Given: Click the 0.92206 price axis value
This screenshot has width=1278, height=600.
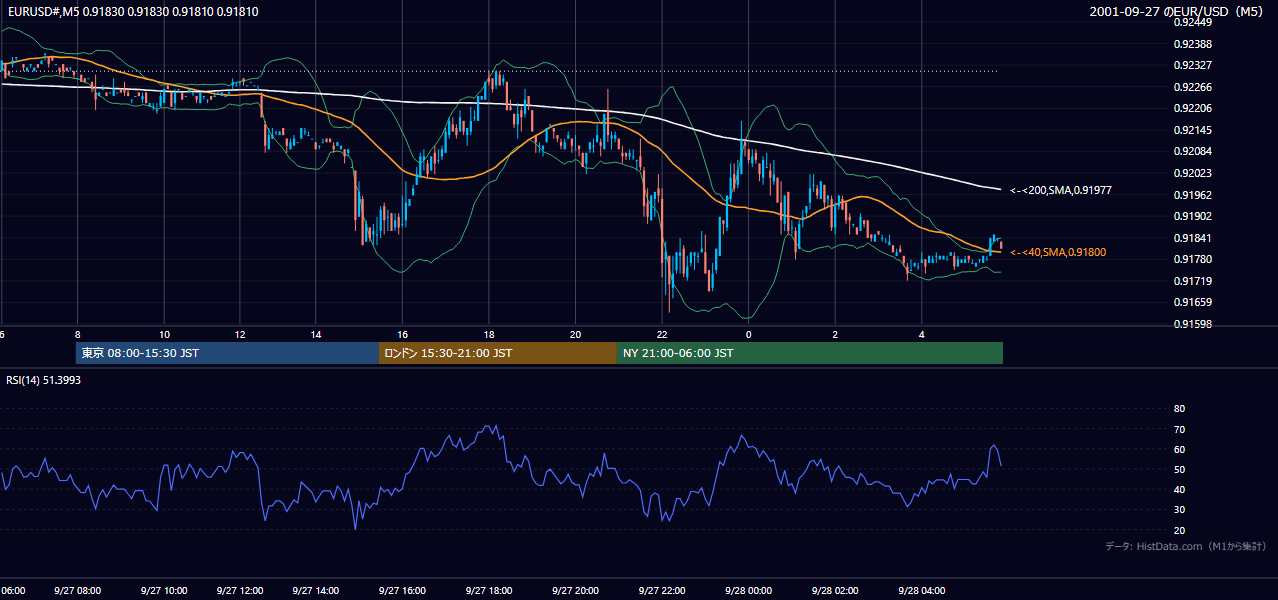Looking at the screenshot, I should [1191, 108].
